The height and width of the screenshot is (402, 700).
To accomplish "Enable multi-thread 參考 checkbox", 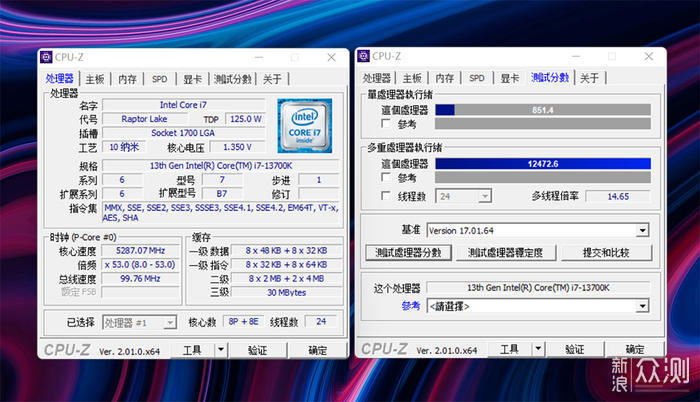I will (386, 177).
